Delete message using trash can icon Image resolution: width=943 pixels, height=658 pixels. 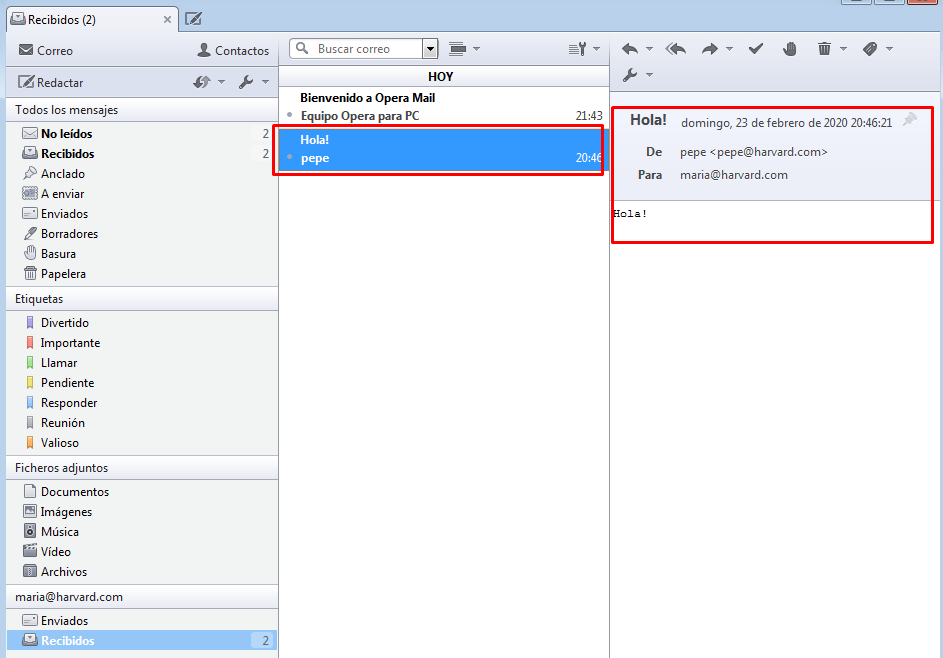[x=824, y=49]
